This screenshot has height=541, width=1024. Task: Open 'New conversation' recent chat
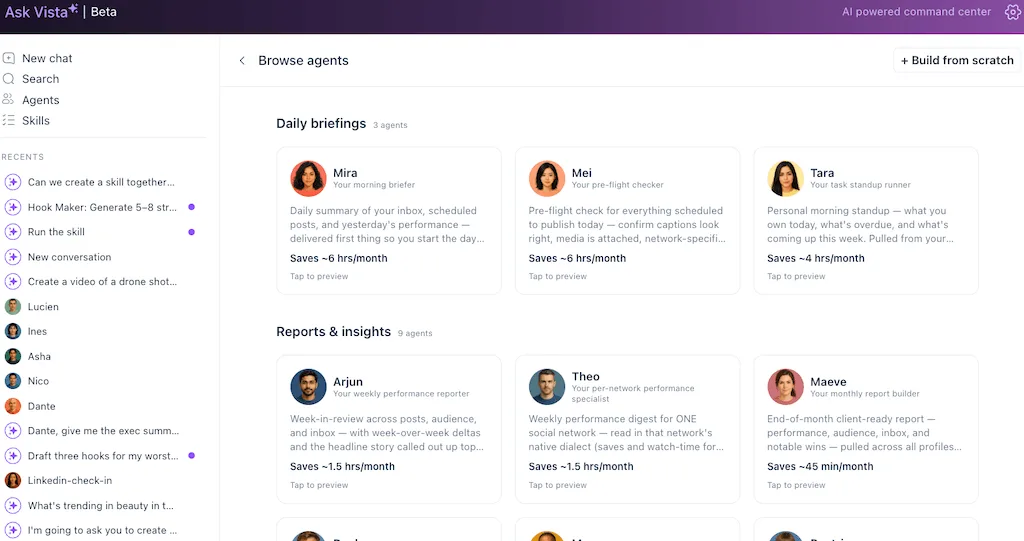69,257
